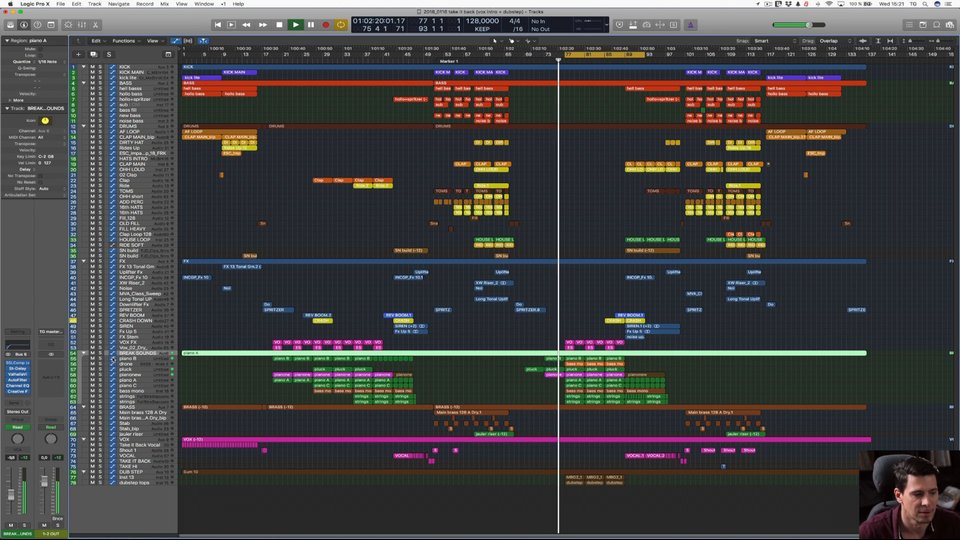960x540 pixels.
Task: Pause playback
Action: coord(311,25)
